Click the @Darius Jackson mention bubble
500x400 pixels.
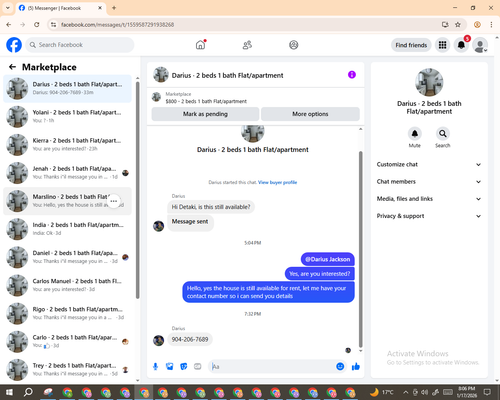click(328, 259)
